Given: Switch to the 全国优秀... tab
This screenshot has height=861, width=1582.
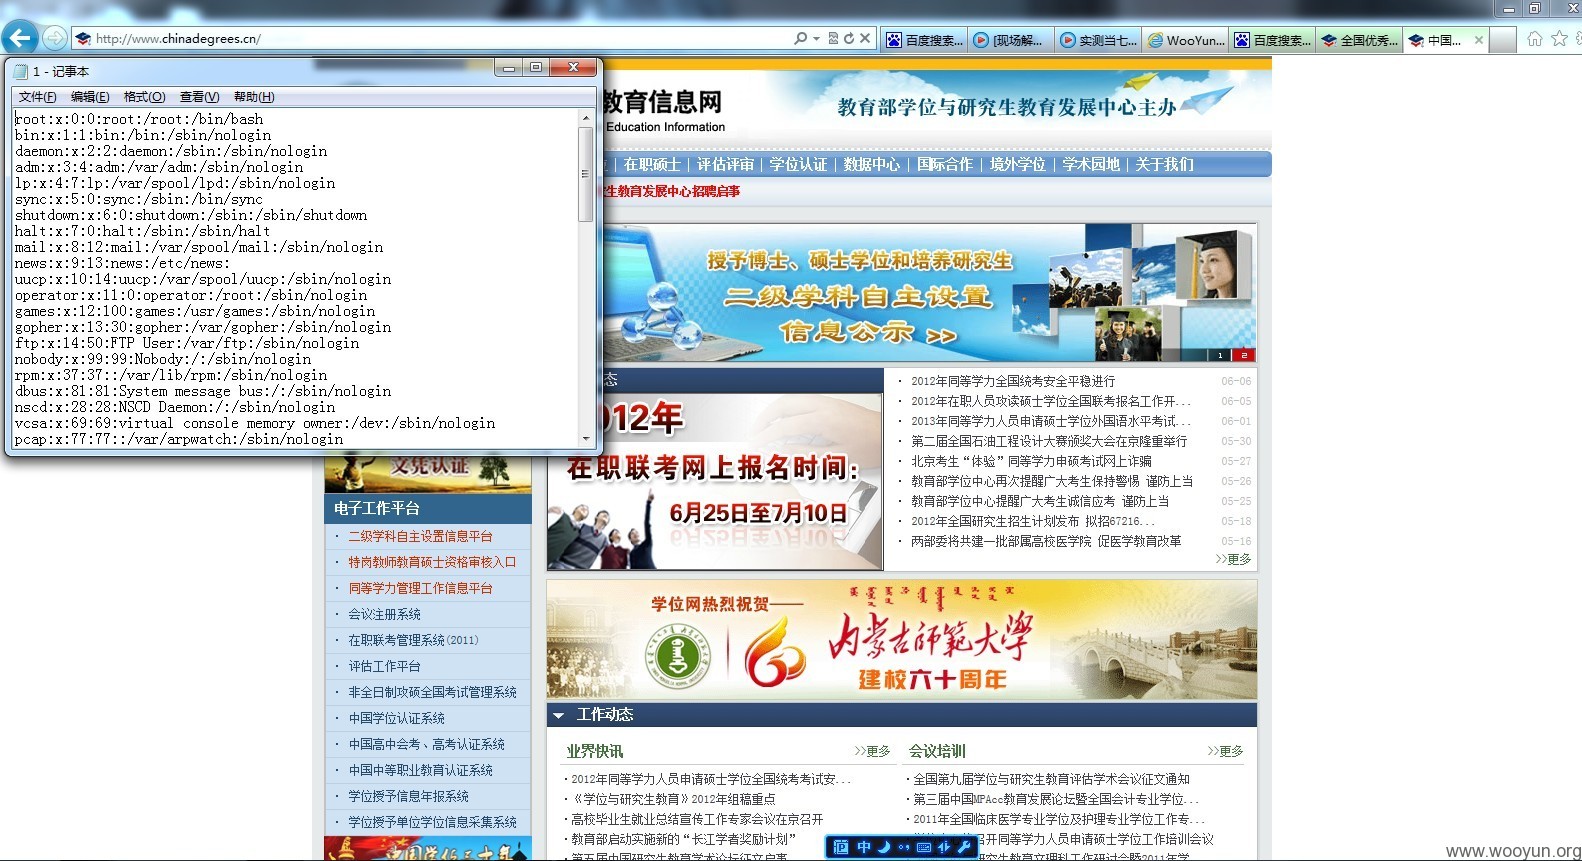Looking at the screenshot, I should click(x=1358, y=40).
